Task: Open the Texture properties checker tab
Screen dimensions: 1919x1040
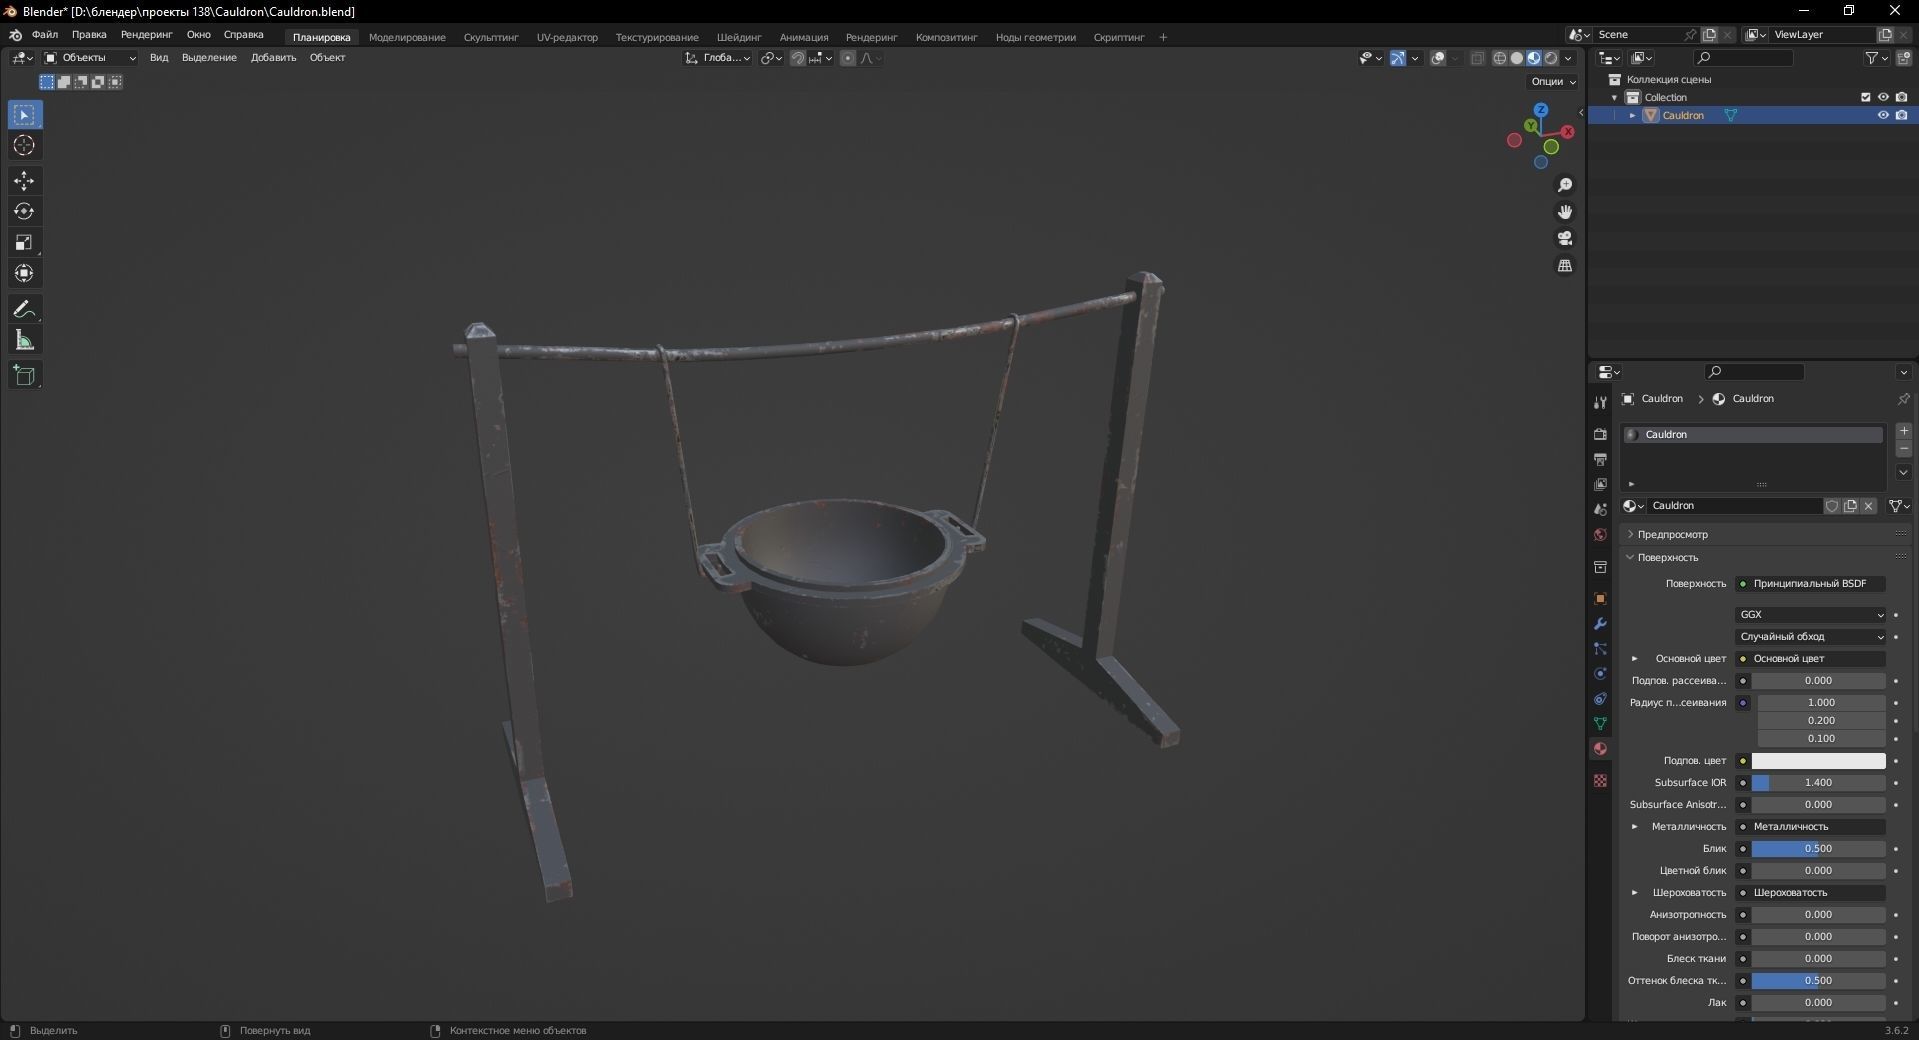Action: 1600,780
